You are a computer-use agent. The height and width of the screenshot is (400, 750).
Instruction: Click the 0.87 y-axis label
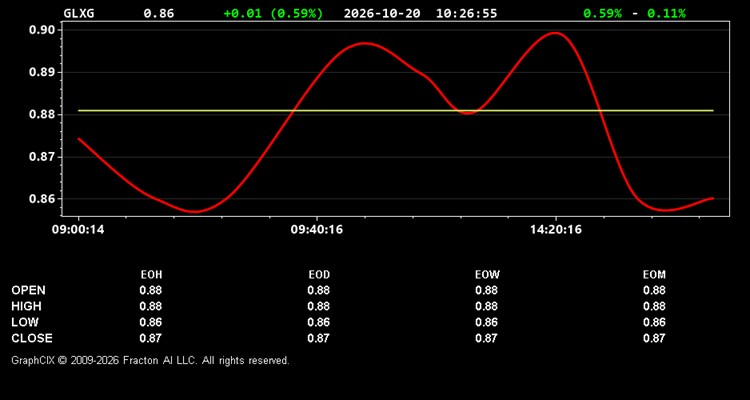click(43, 156)
